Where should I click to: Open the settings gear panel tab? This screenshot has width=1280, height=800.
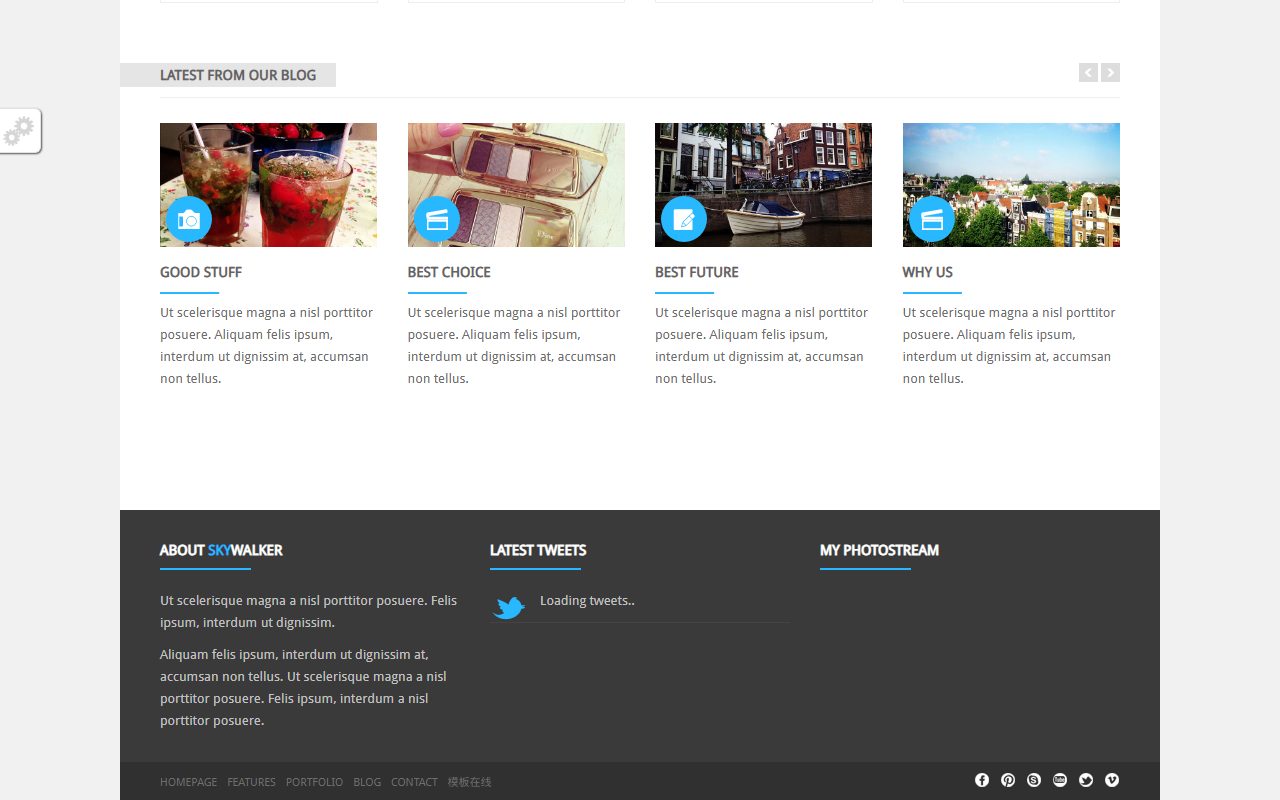tap(20, 131)
